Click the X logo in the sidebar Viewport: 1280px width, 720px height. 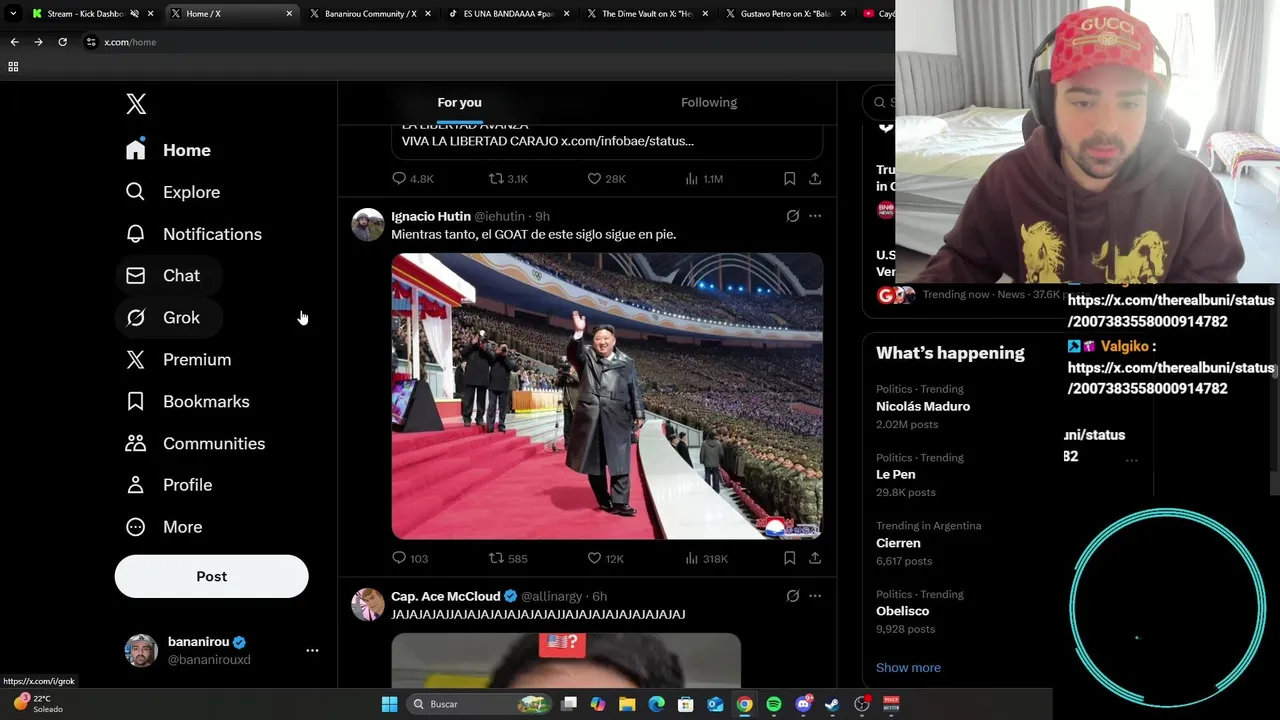pyautogui.click(x=136, y=103)
